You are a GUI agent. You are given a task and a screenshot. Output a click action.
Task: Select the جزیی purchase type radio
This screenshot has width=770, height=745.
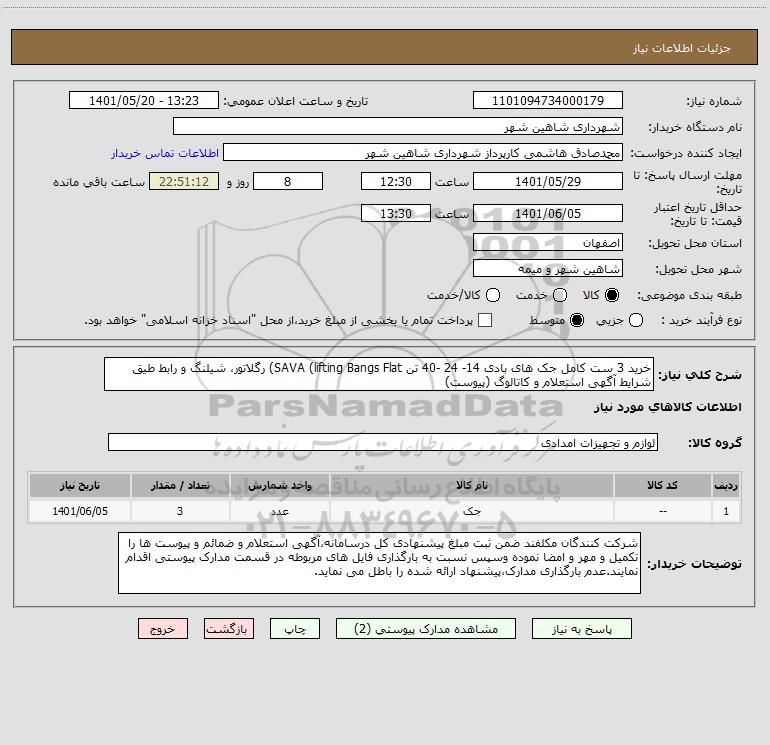(636, 320)
